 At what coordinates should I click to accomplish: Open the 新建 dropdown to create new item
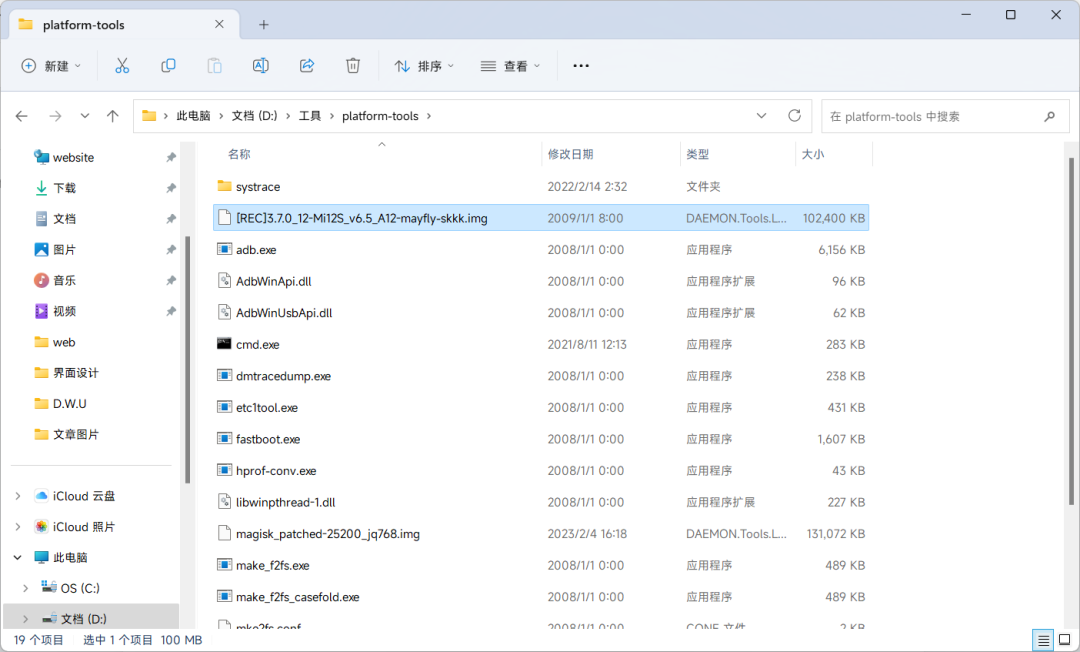[x=51, y=65]
